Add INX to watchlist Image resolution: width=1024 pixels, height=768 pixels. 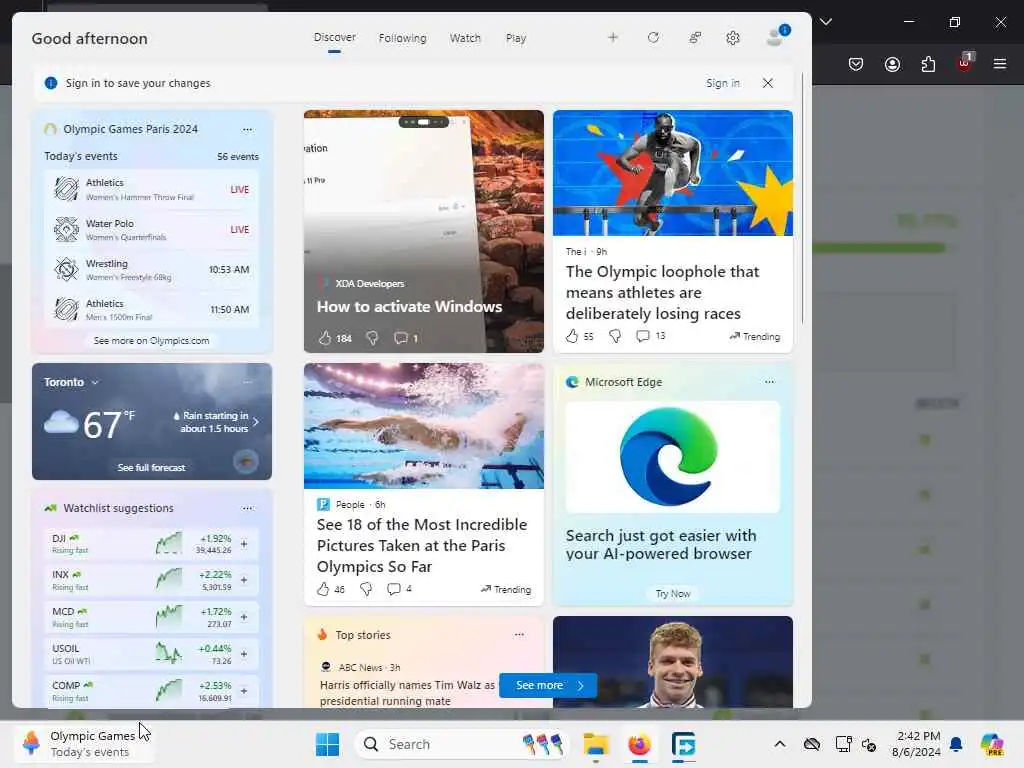click(x=244, y=580)
